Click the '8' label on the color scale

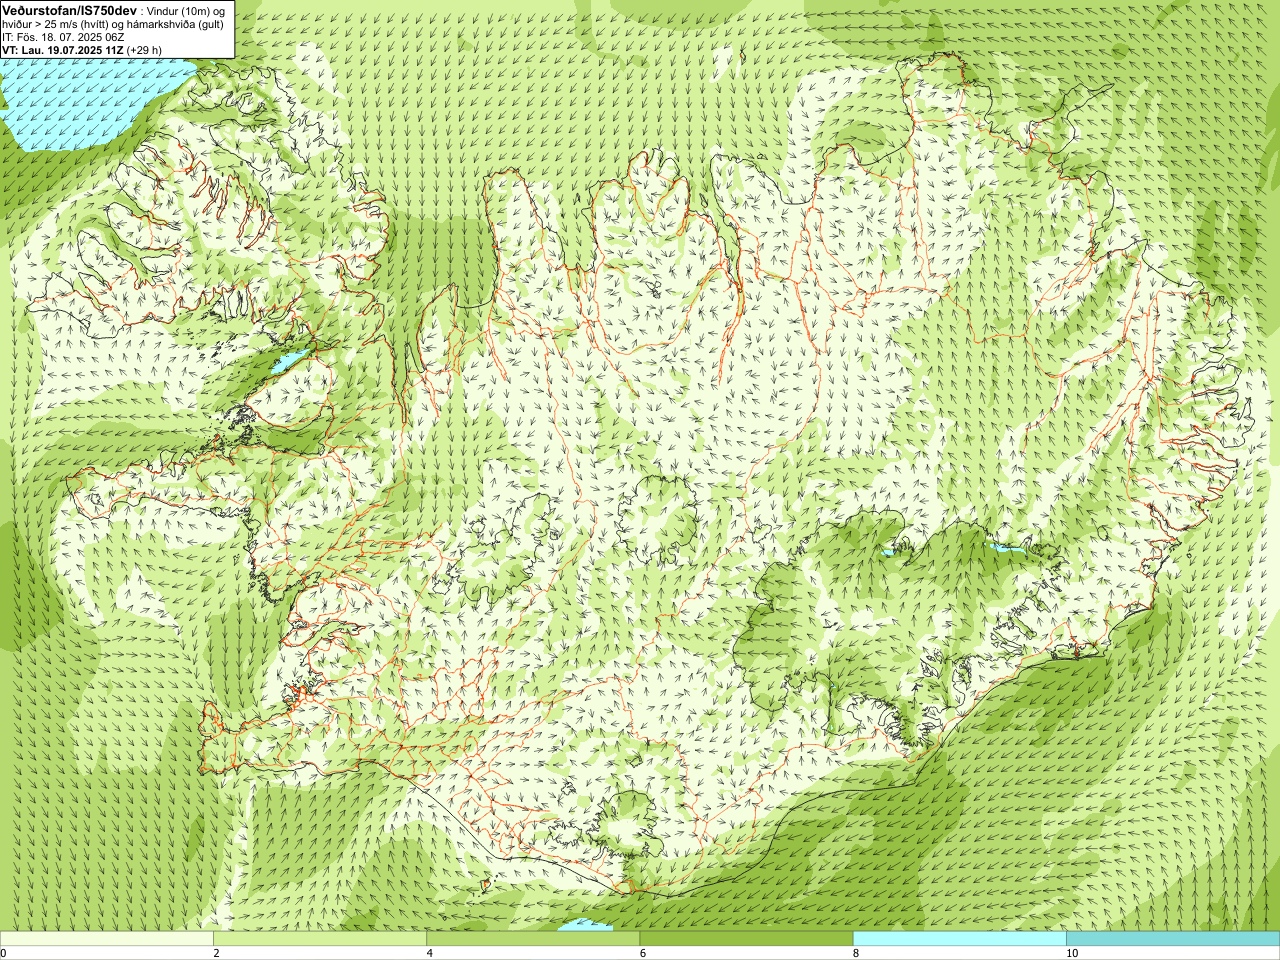(x=856, y=953)
